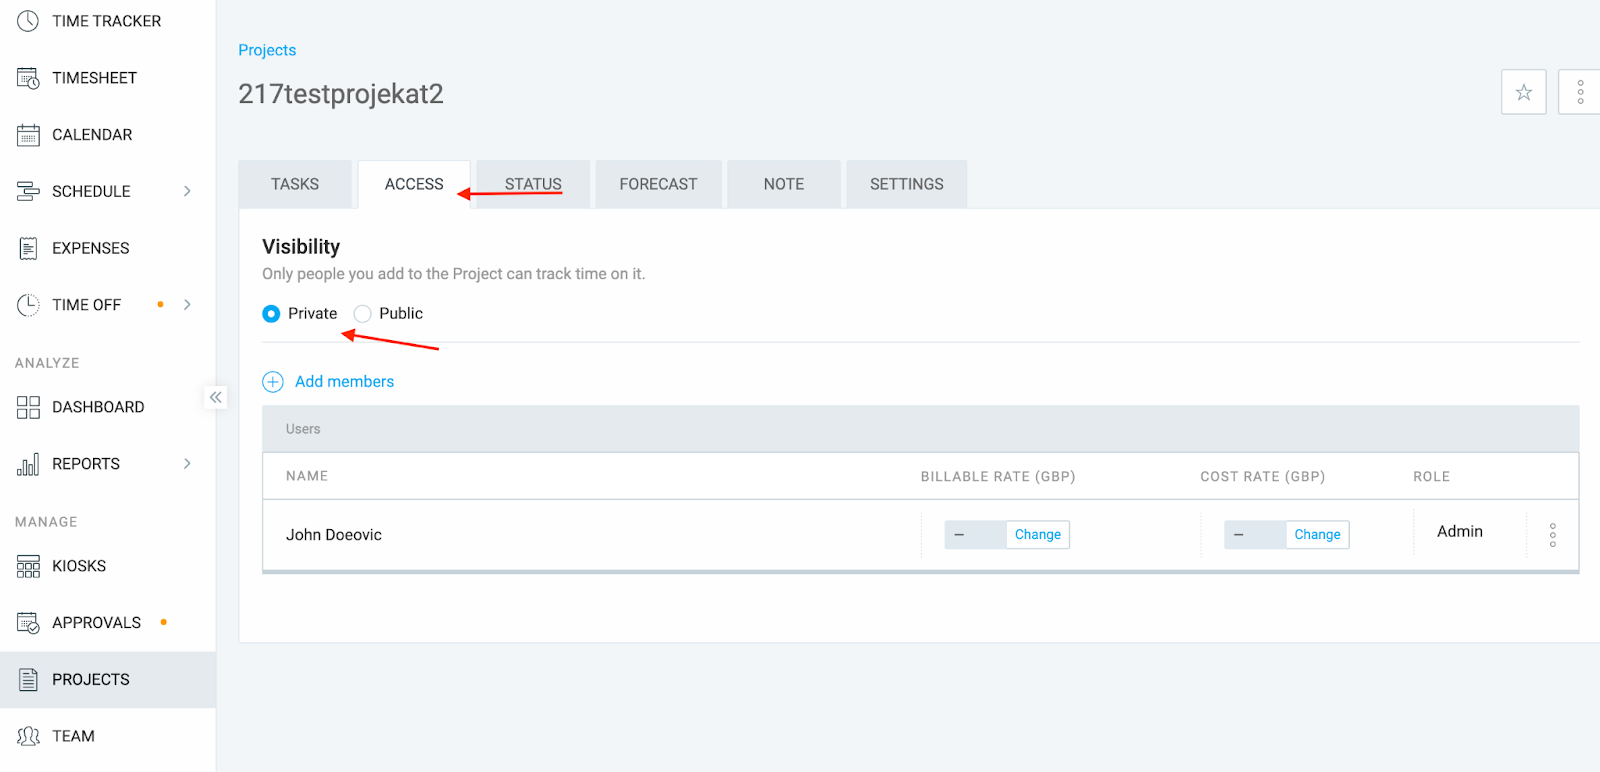Open the Timesheet icon in sidebar
Image resolution: width=1600 pixels, height=772 pixels.
click(28, 78)
